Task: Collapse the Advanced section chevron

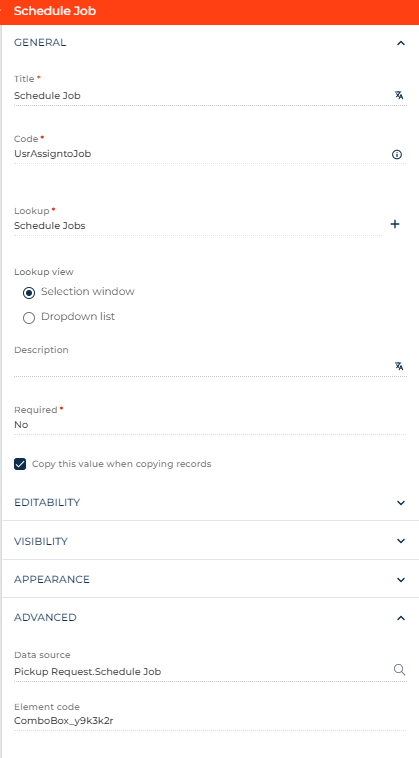Action: (401, 618)
